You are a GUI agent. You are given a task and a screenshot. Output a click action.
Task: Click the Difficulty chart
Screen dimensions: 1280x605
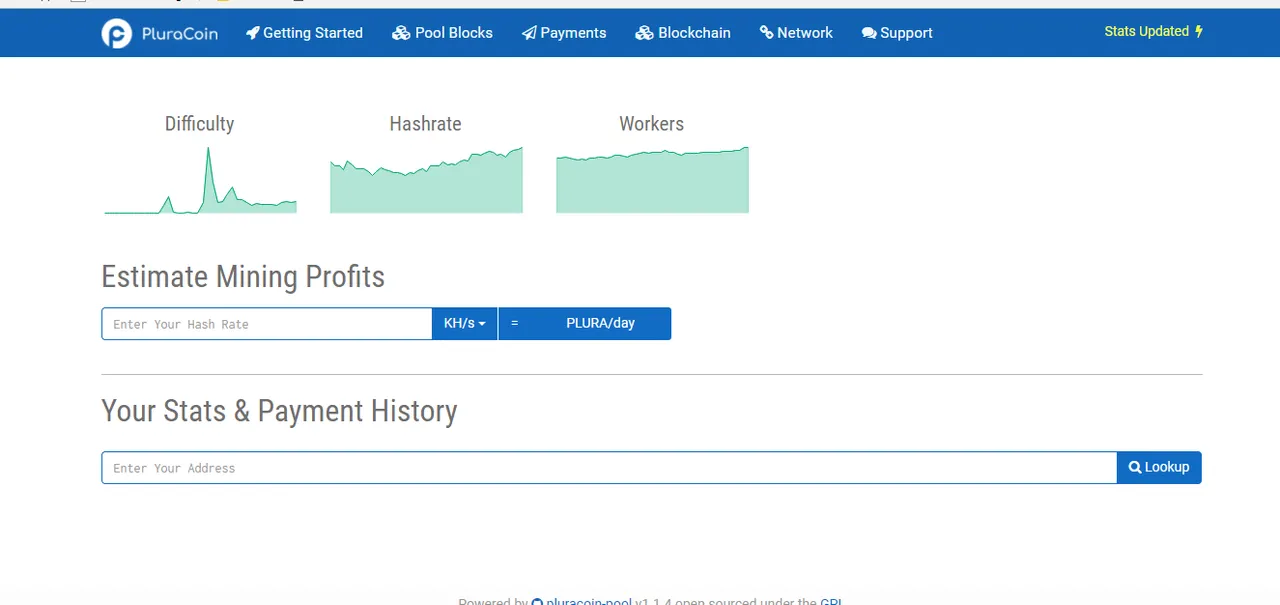click(200, 180)
